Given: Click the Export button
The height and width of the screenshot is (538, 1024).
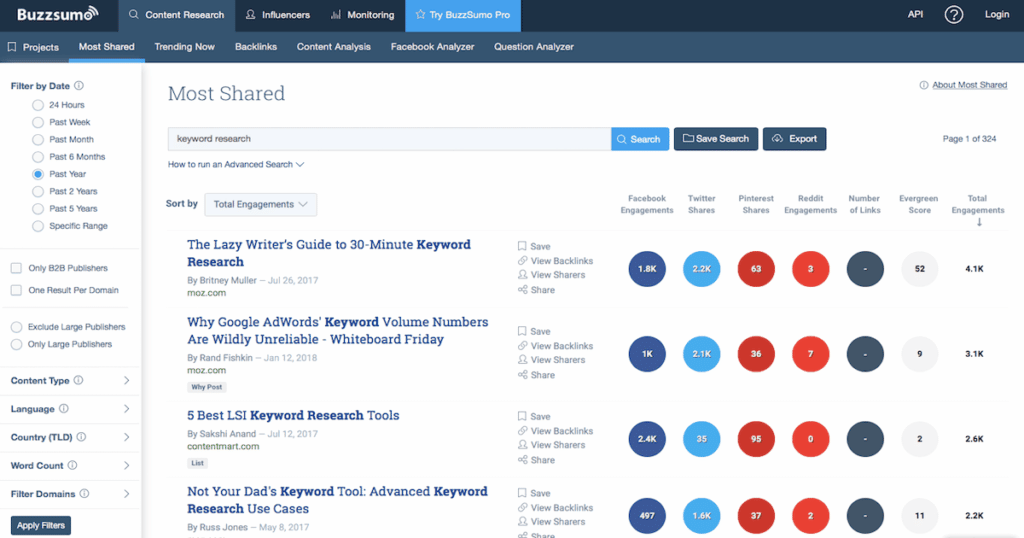Looking at the screenshot, I should (x=794, y=139).
